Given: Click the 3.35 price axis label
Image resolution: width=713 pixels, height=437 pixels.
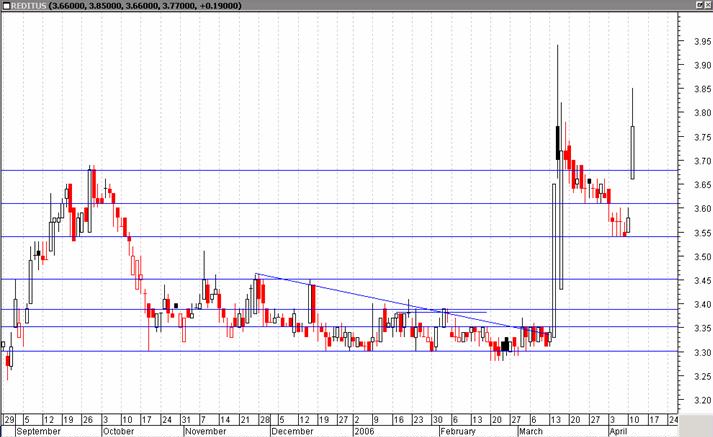Looking at the screenshot, I should click(x=702, y=329).
